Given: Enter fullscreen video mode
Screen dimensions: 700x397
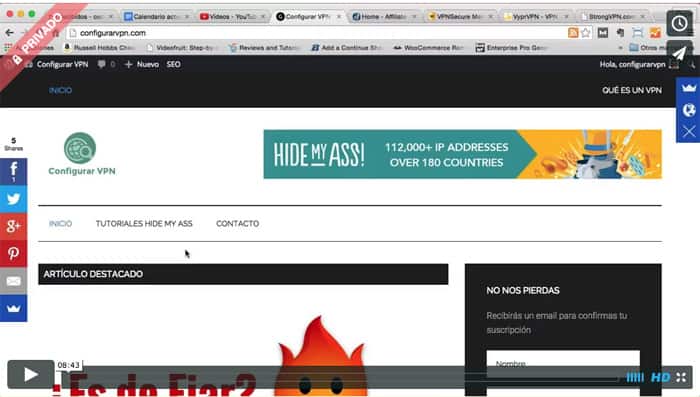Looking at the screenshot, I should point(681,378).
